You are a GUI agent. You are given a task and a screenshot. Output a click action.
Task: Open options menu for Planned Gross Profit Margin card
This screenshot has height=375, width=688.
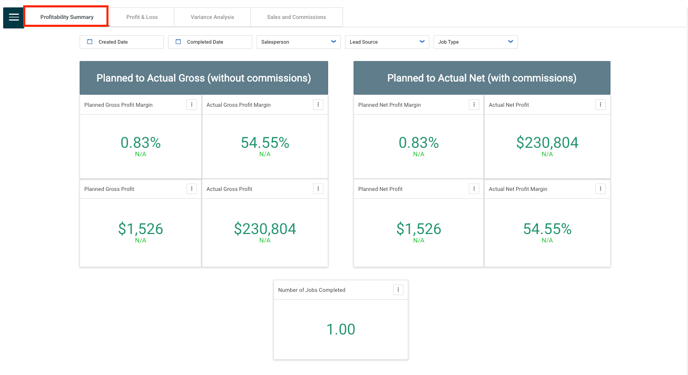[x=192, y=104]
